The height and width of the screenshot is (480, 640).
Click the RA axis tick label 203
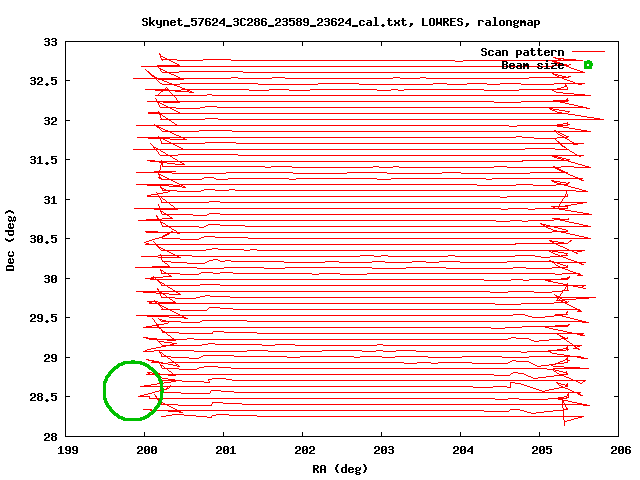click(384, 450)
